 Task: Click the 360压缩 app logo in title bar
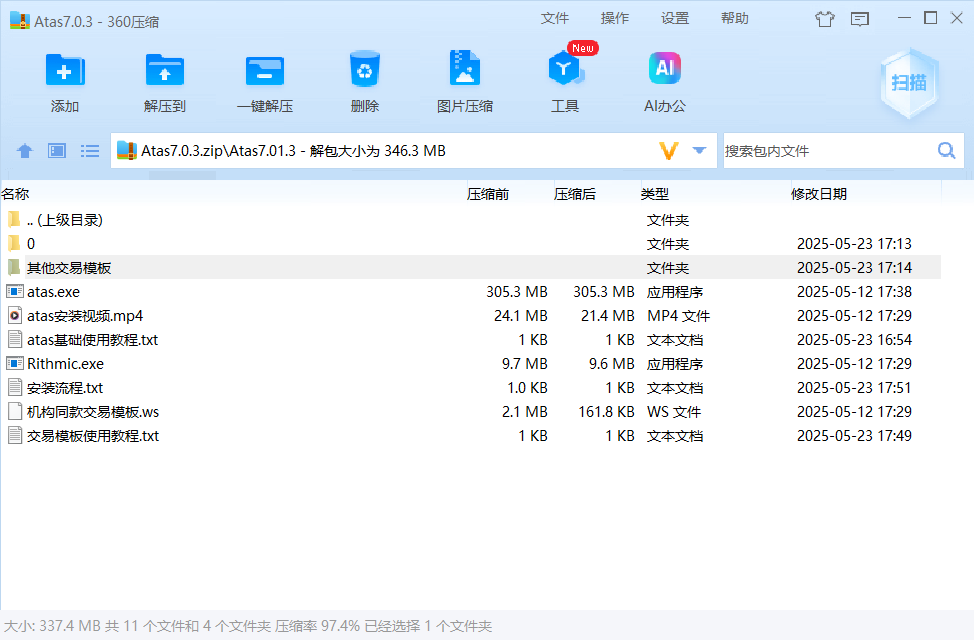point(20,21)
